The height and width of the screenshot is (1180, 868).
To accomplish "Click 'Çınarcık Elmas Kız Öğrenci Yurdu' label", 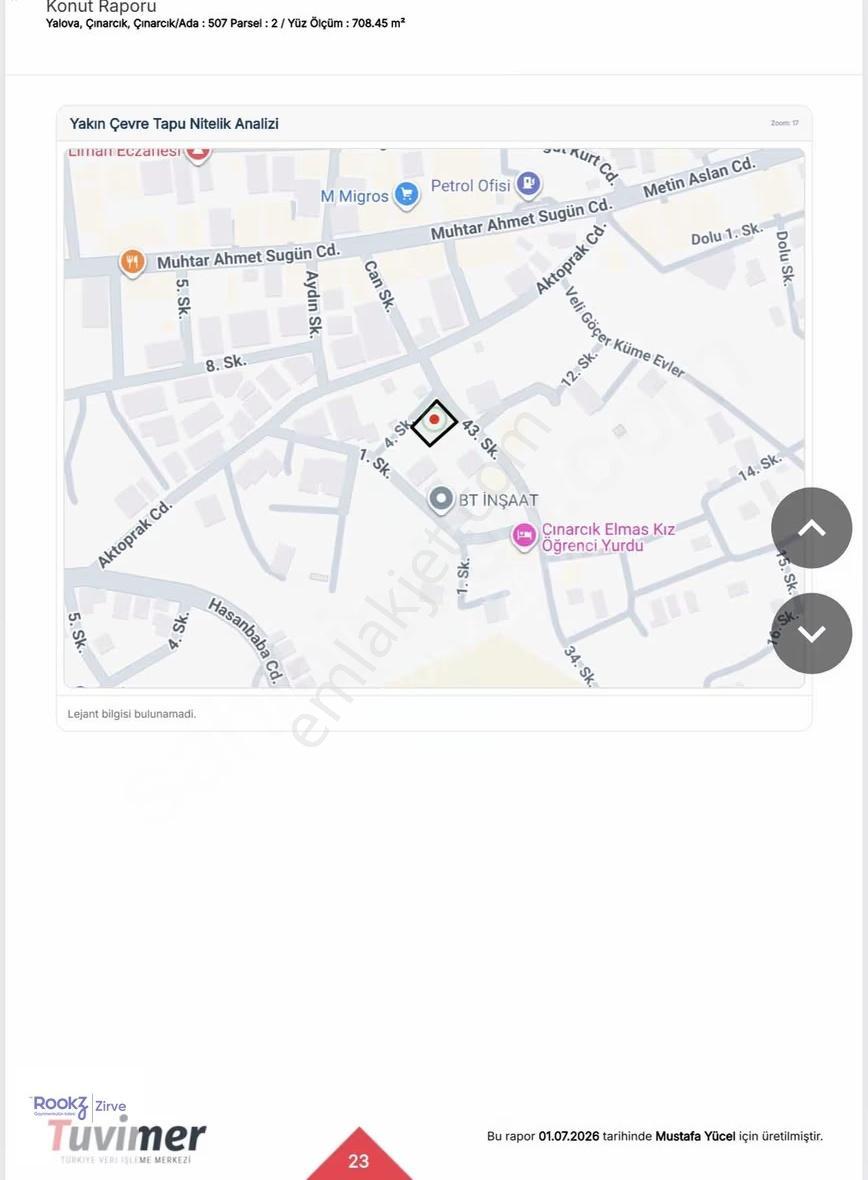I will tap(608, 537).
